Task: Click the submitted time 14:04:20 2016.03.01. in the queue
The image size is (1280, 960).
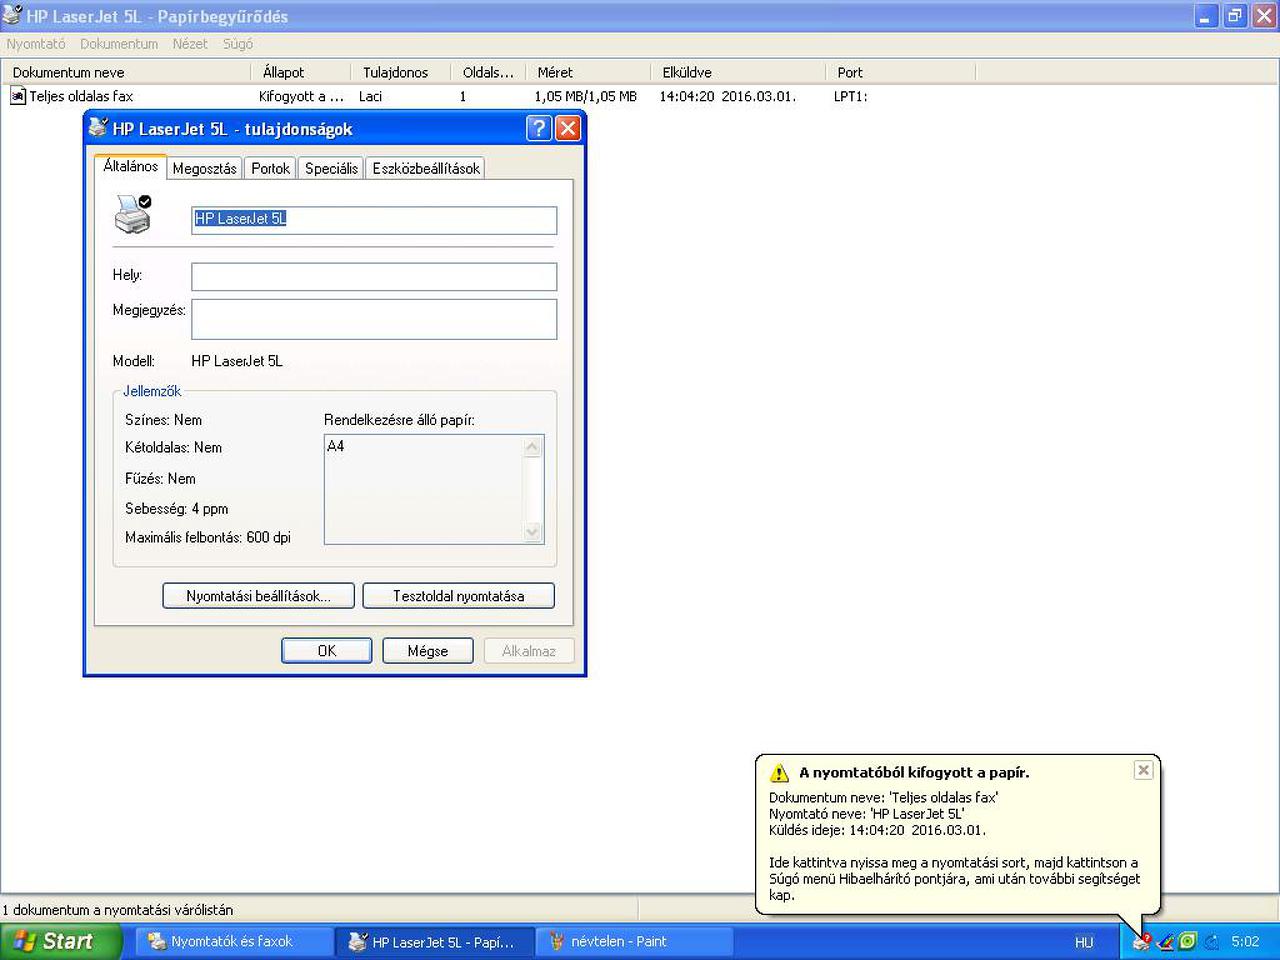Action: [728, 96]
